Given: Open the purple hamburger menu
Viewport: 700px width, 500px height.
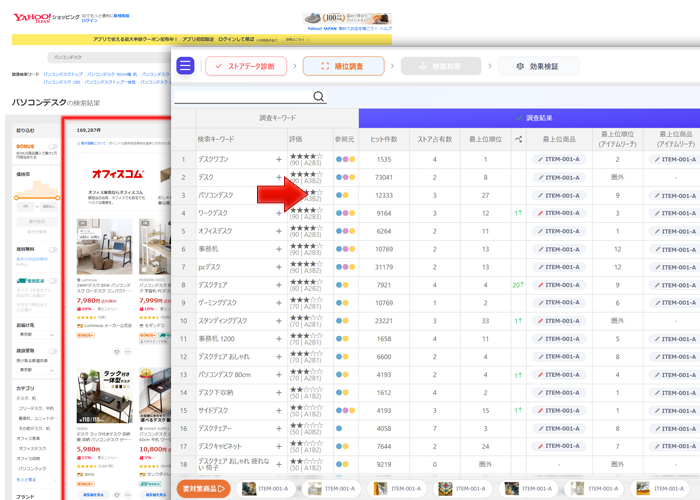Looking at the screenshot, I should (x=186, y=66).
